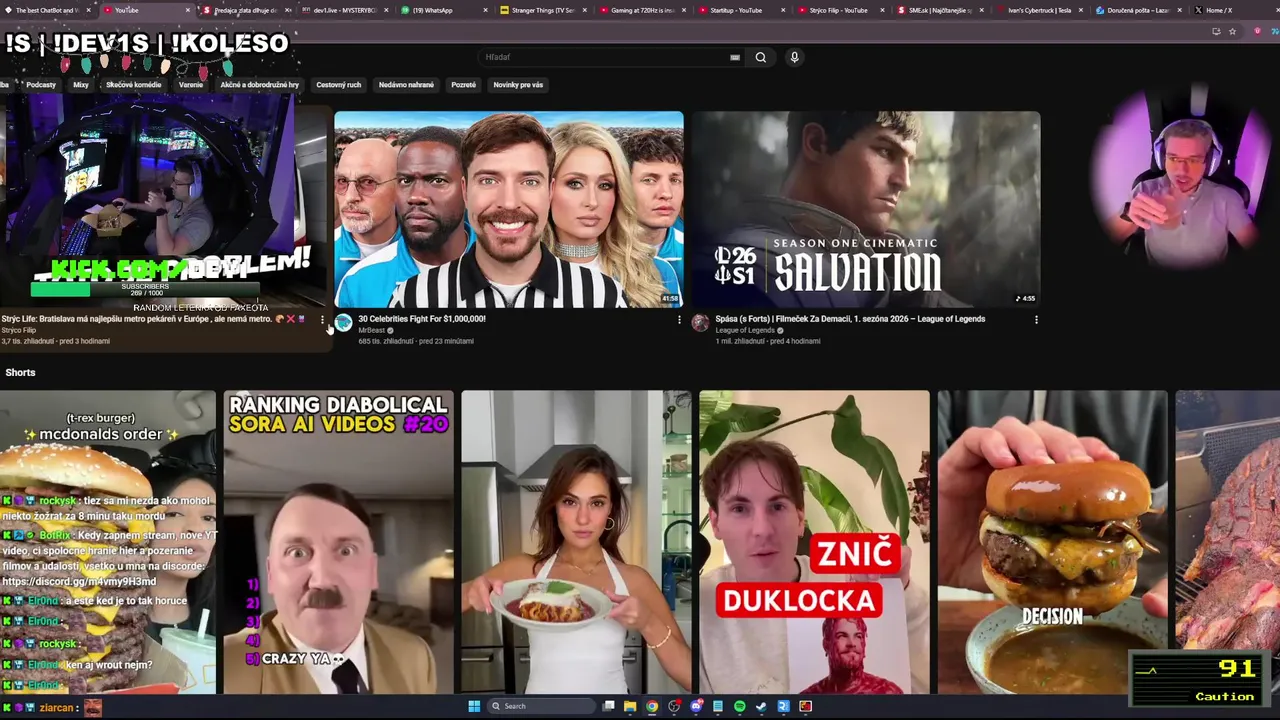The width and height of the screenshot is (1280, 720).
Task: Open options menu for 30 Celebrities video
Action: click(x=679, y=320)
